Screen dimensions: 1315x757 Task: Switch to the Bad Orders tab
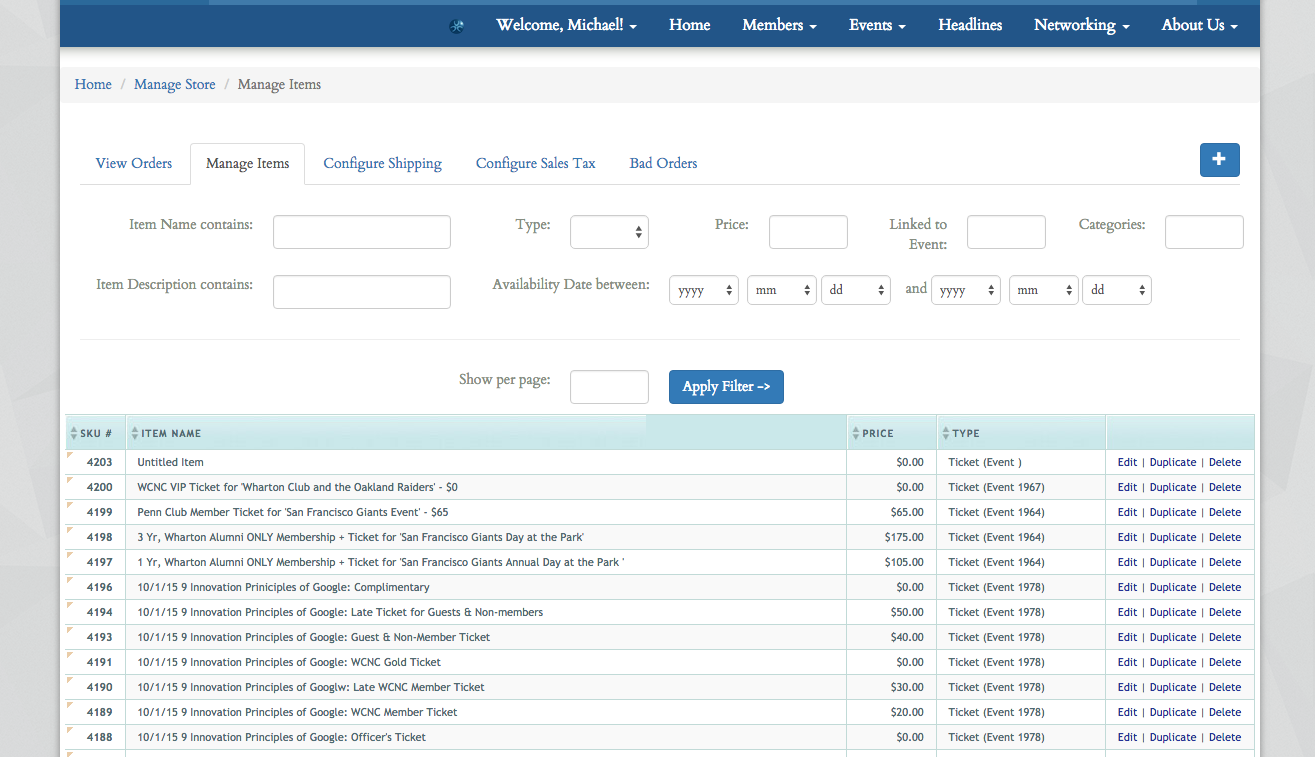point(663,163)
